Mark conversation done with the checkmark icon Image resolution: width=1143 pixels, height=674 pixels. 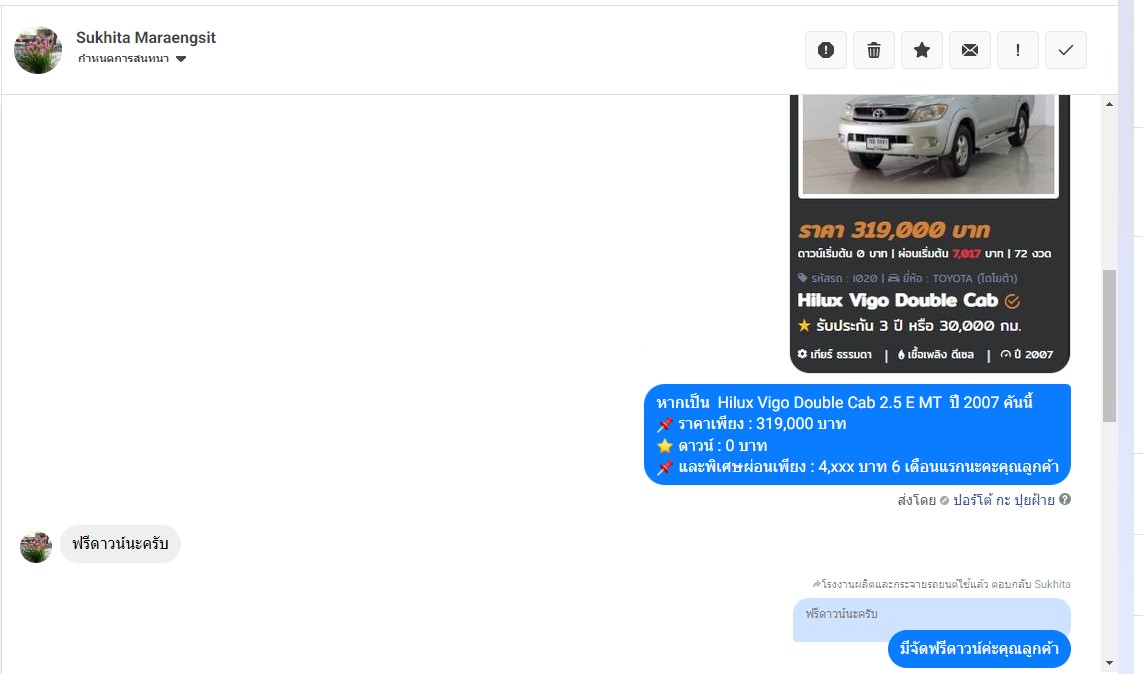pos(1066,50)
